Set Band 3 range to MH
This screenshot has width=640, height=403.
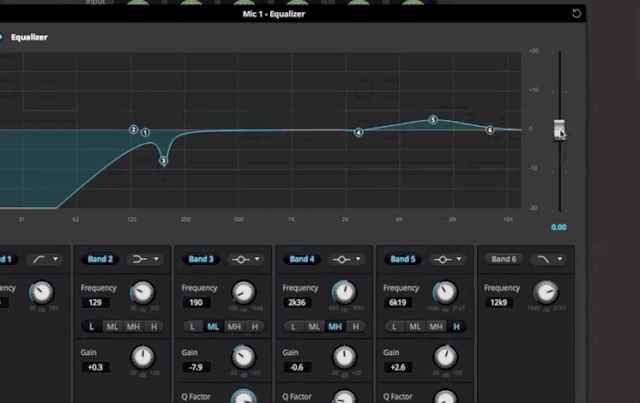234,327
